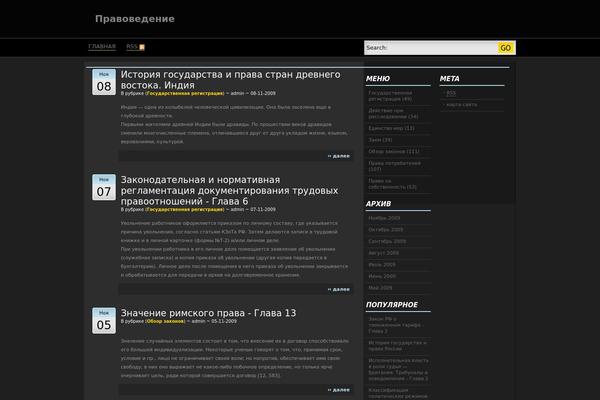Viewport: 600px width, 400px height.
Task: Open Обзор законов category in римского права post meta
Action: click(x=165, y=321)
